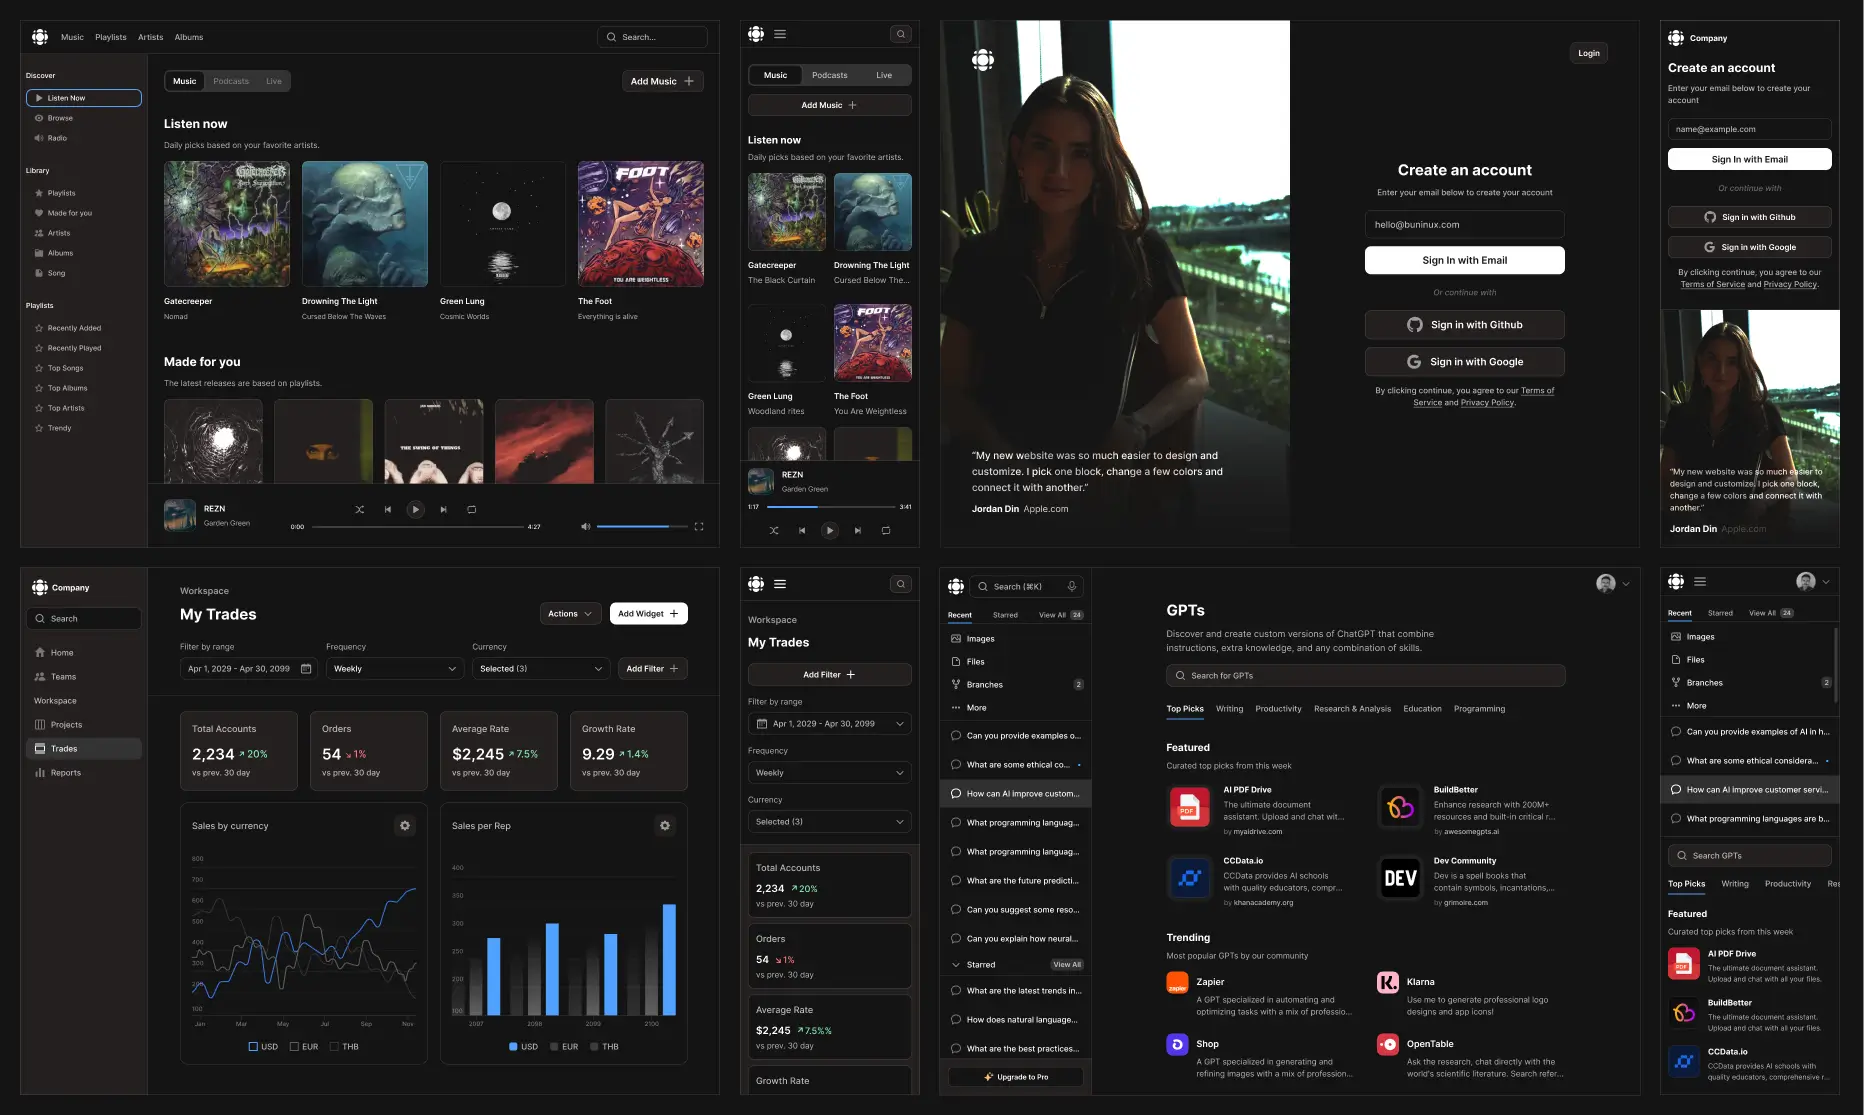Click Upgrade to Pro in GPTs sidebar
The height and width of the screenshot is (1115, 1864).
tap(1016, 1077)
